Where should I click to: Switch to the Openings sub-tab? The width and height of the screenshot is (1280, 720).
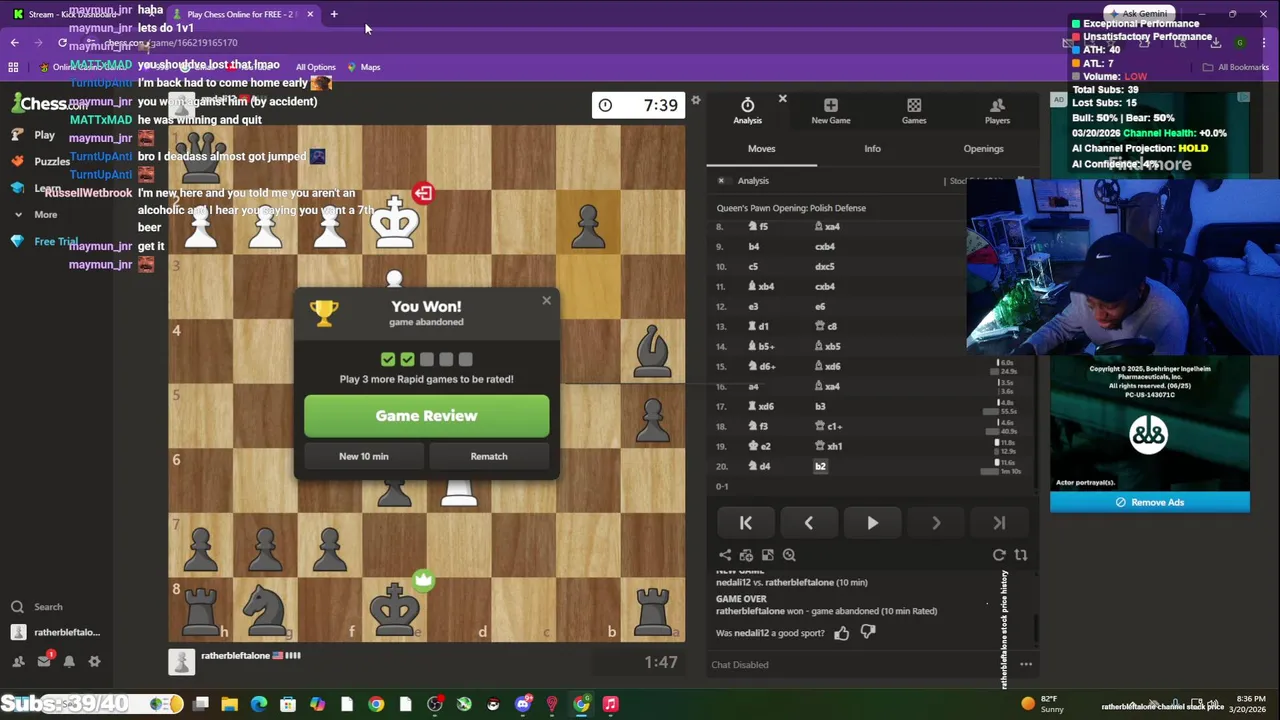pos(983,149)
